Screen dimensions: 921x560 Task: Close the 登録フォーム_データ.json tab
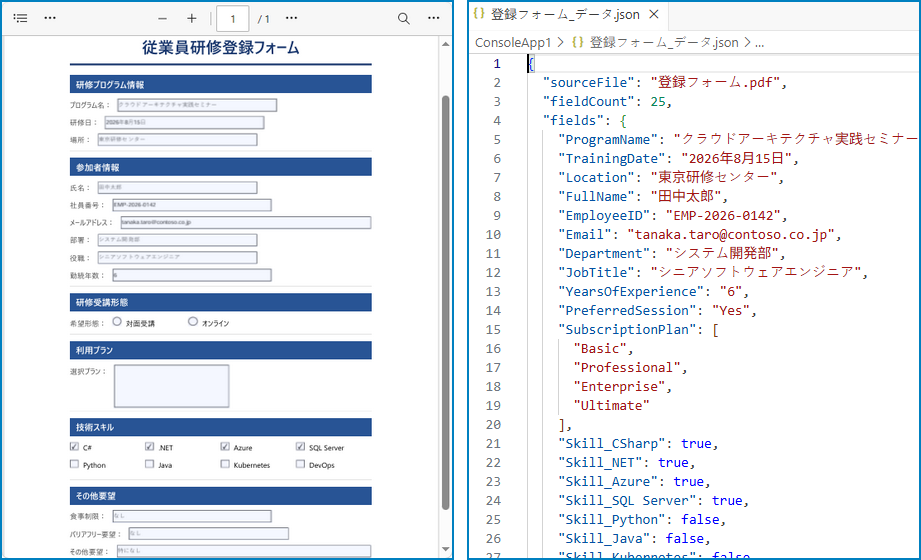[654, 15]
